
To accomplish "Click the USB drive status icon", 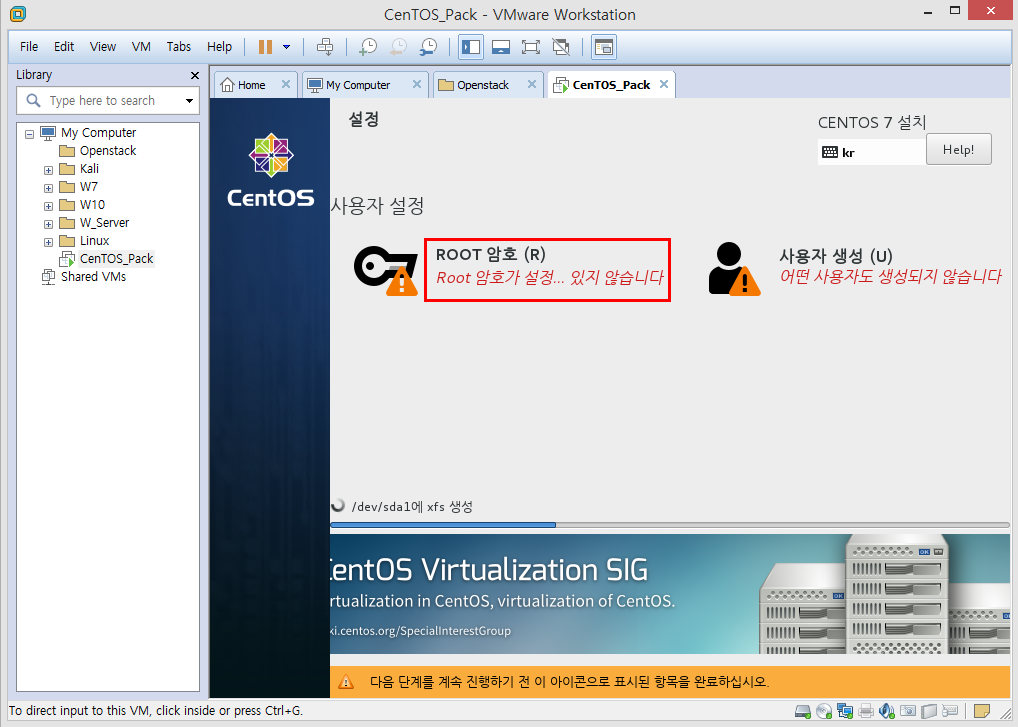I will click(x=929, y=711).
